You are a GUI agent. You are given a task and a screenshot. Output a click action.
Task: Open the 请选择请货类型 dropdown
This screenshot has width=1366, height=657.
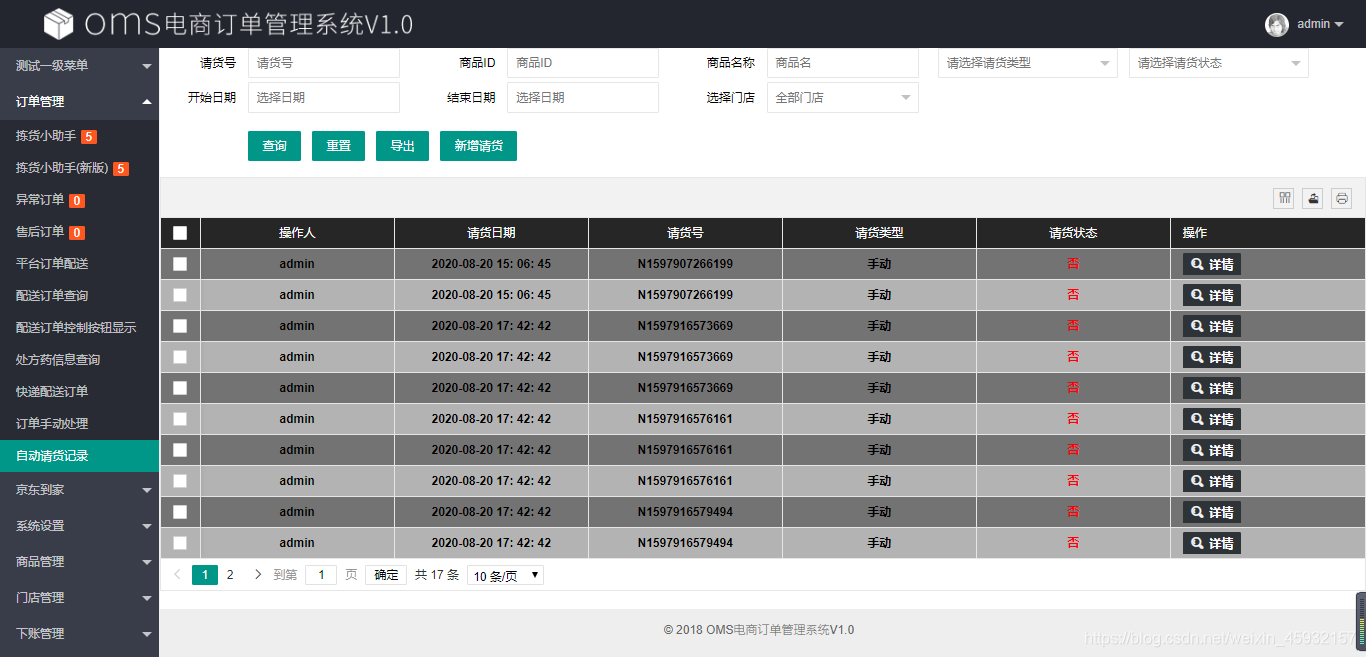point(1028,63)
